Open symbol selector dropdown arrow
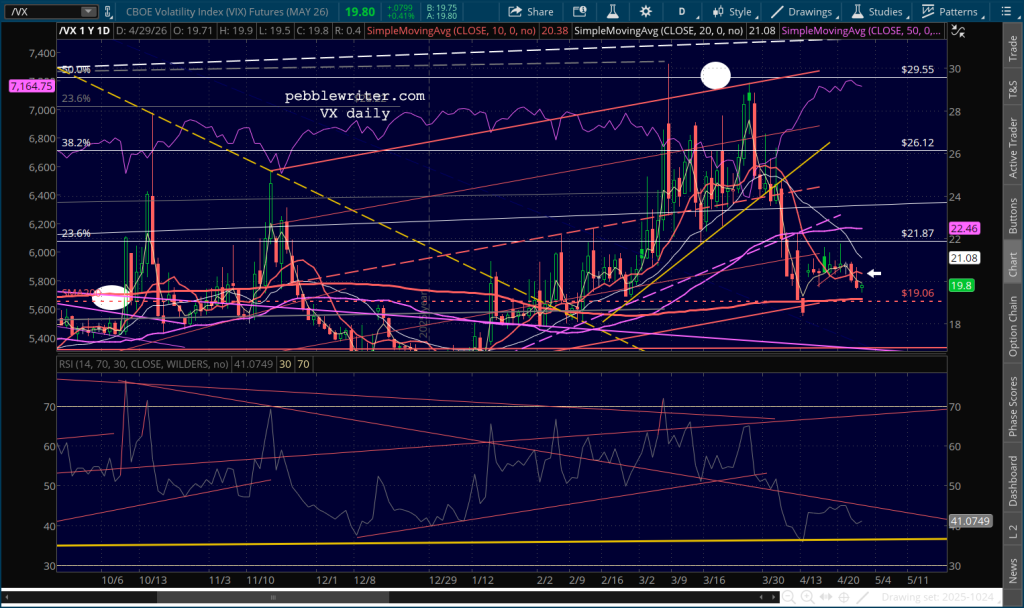 click(x=88, y=12)
